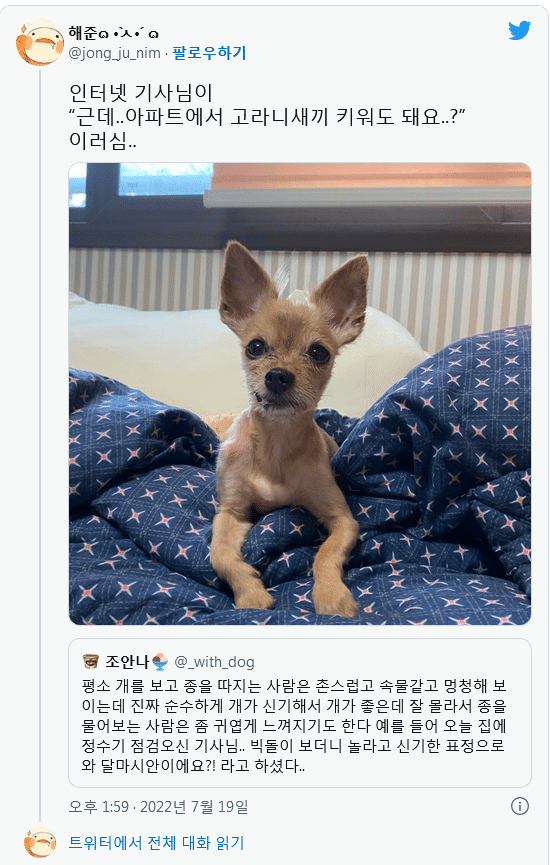This screenshot has width=550, height=865.
Task: Open the tweet info circle icon
Action: (x=520, y=806)
